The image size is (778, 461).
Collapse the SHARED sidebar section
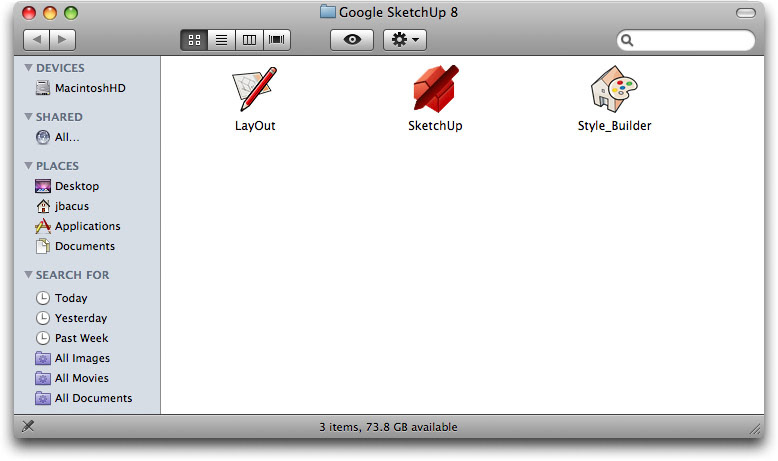[28, 117]
